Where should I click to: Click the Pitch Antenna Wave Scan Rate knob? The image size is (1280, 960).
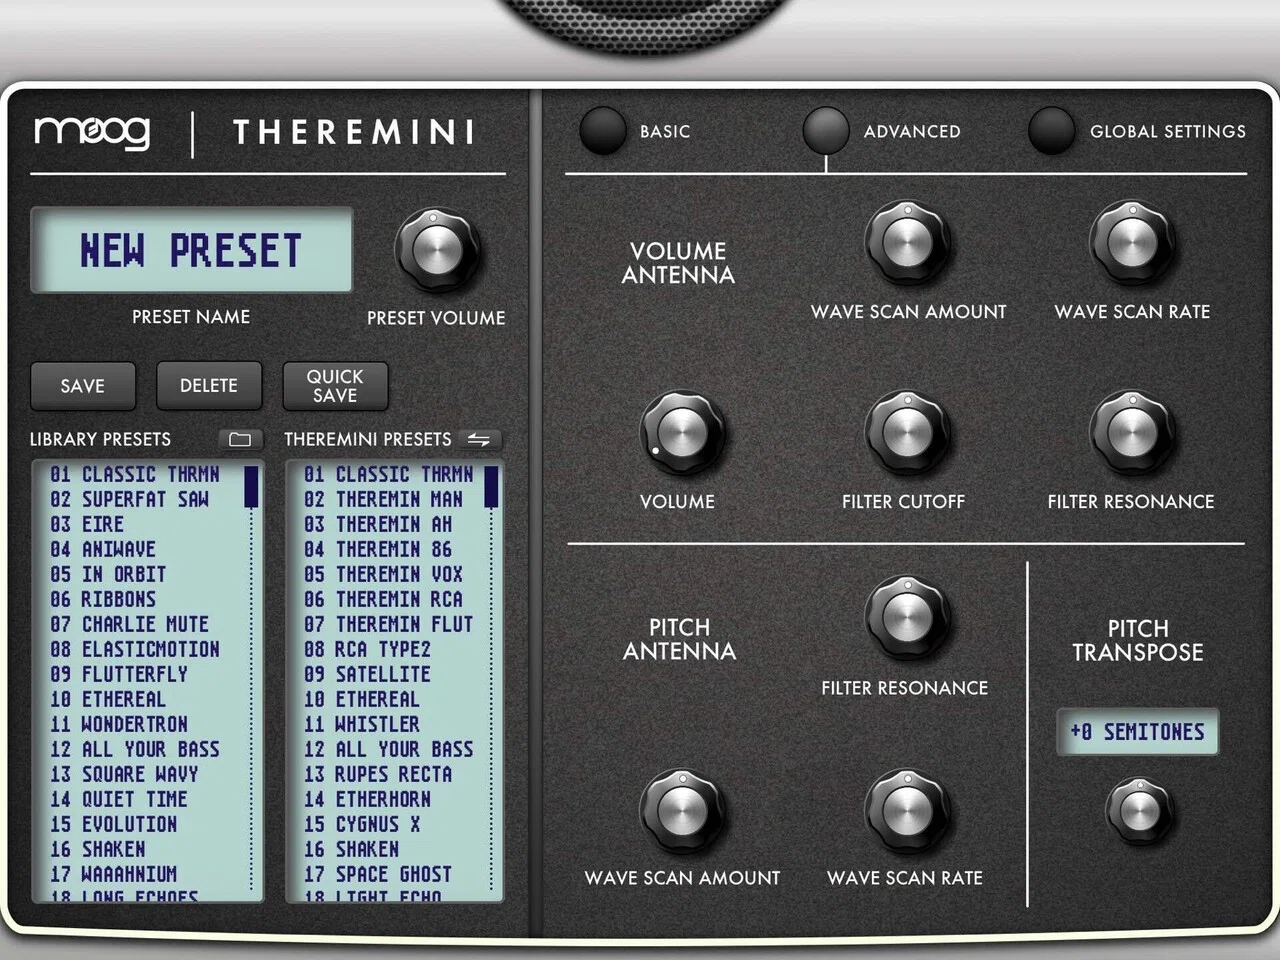click(906, 810)
